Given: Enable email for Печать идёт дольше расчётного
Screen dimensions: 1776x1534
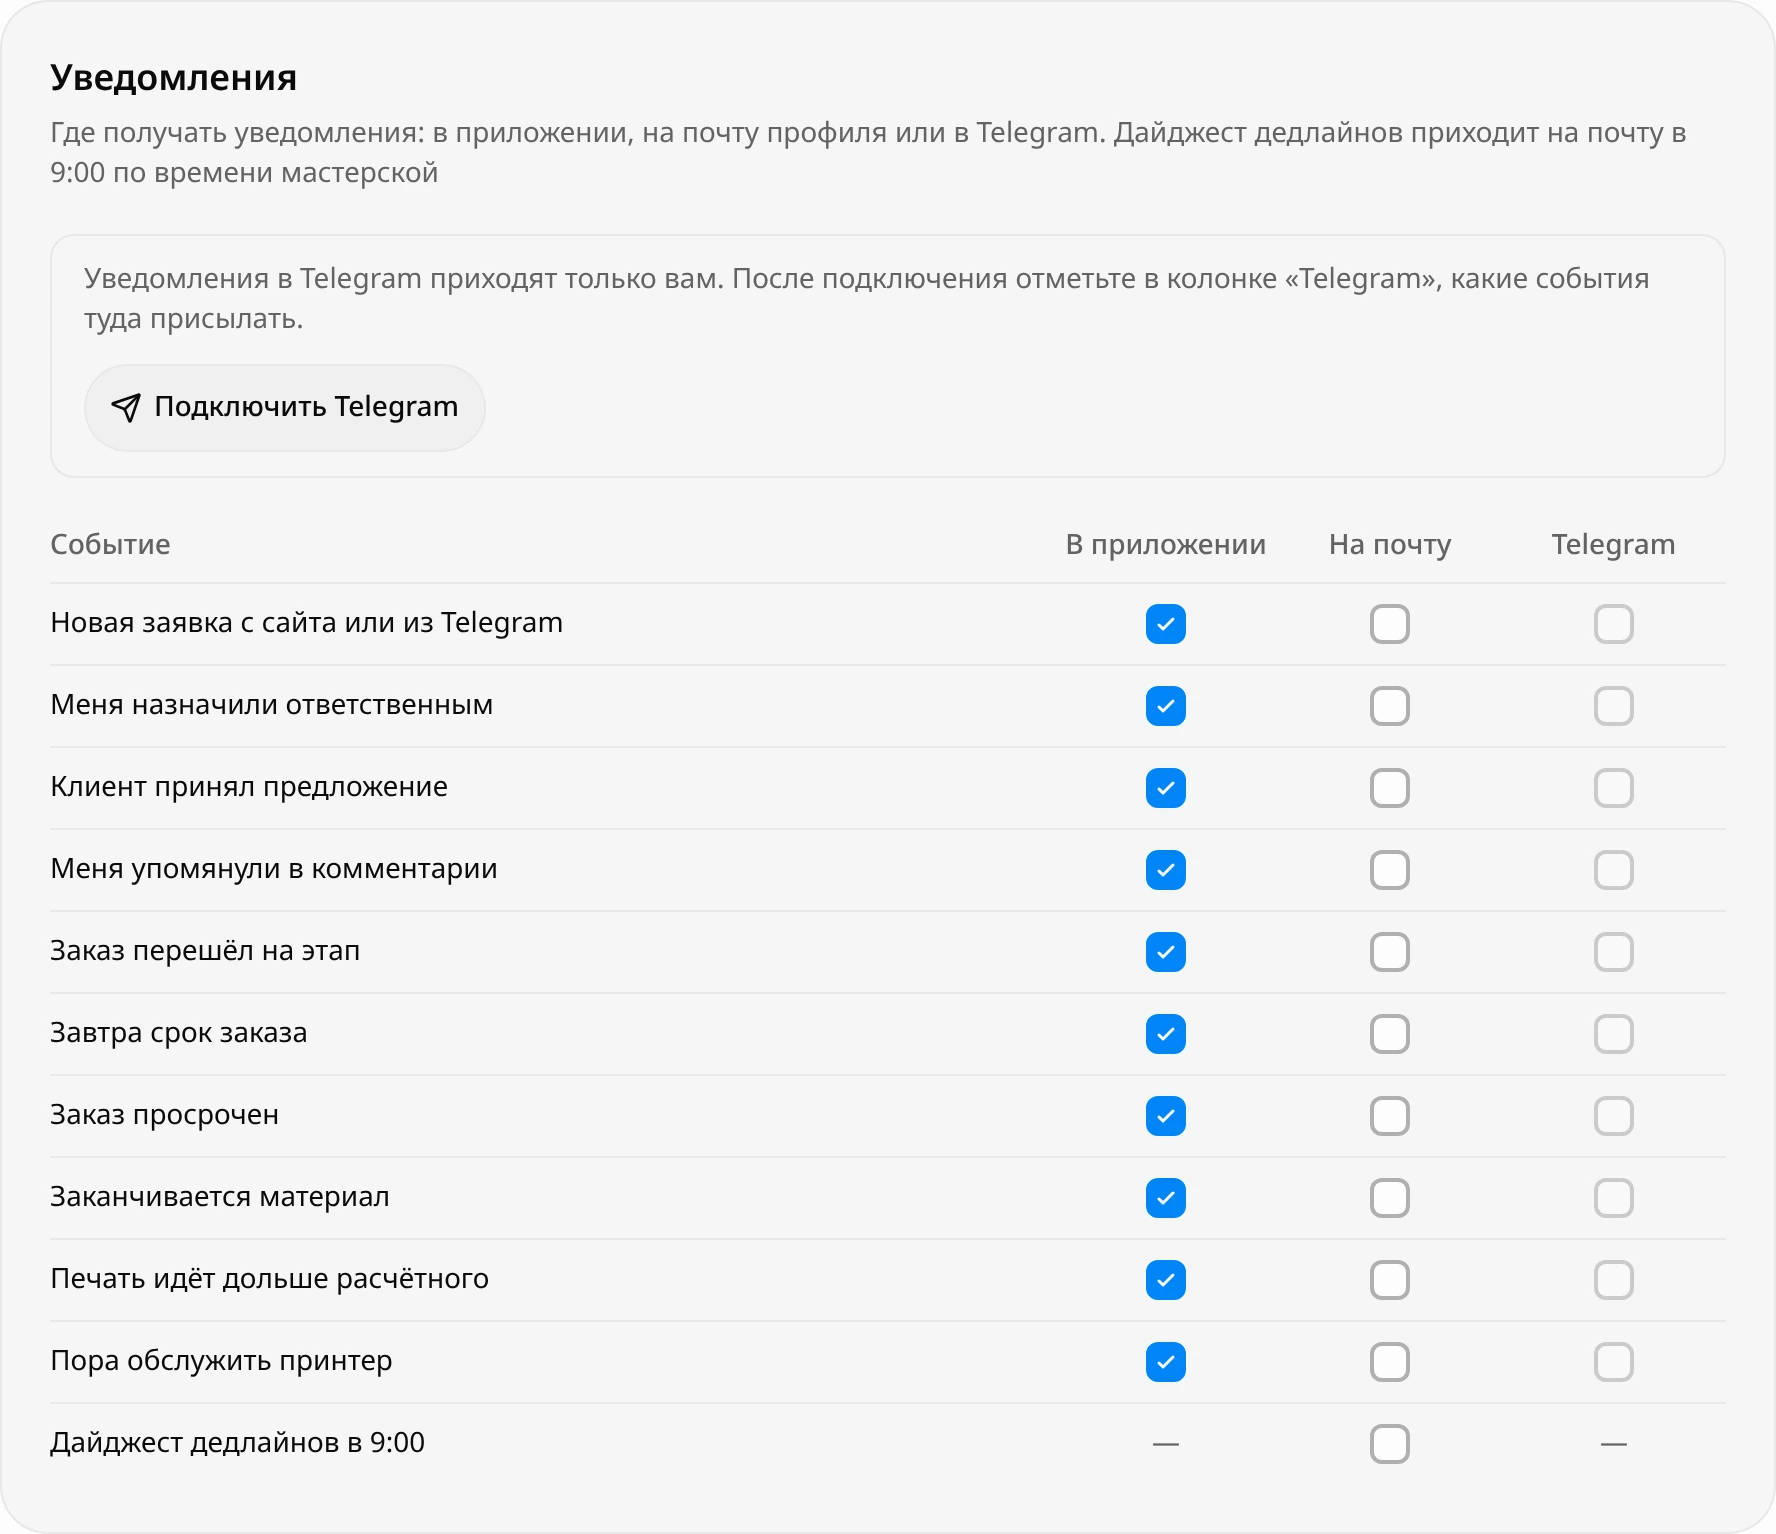Looking at the screenshot, I should pyautogui.click(x=1390, y=1280).
